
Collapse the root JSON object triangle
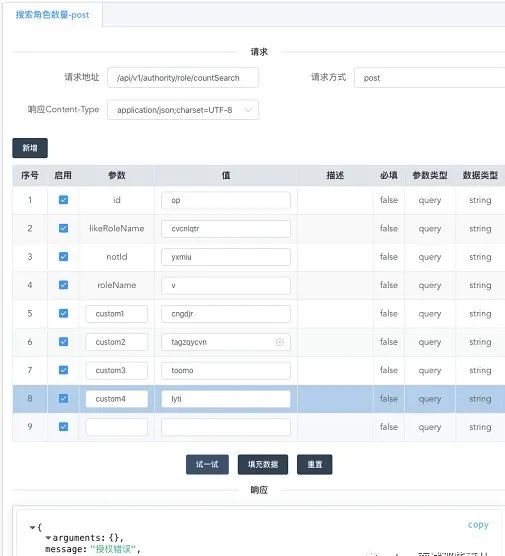coord(32,528)
